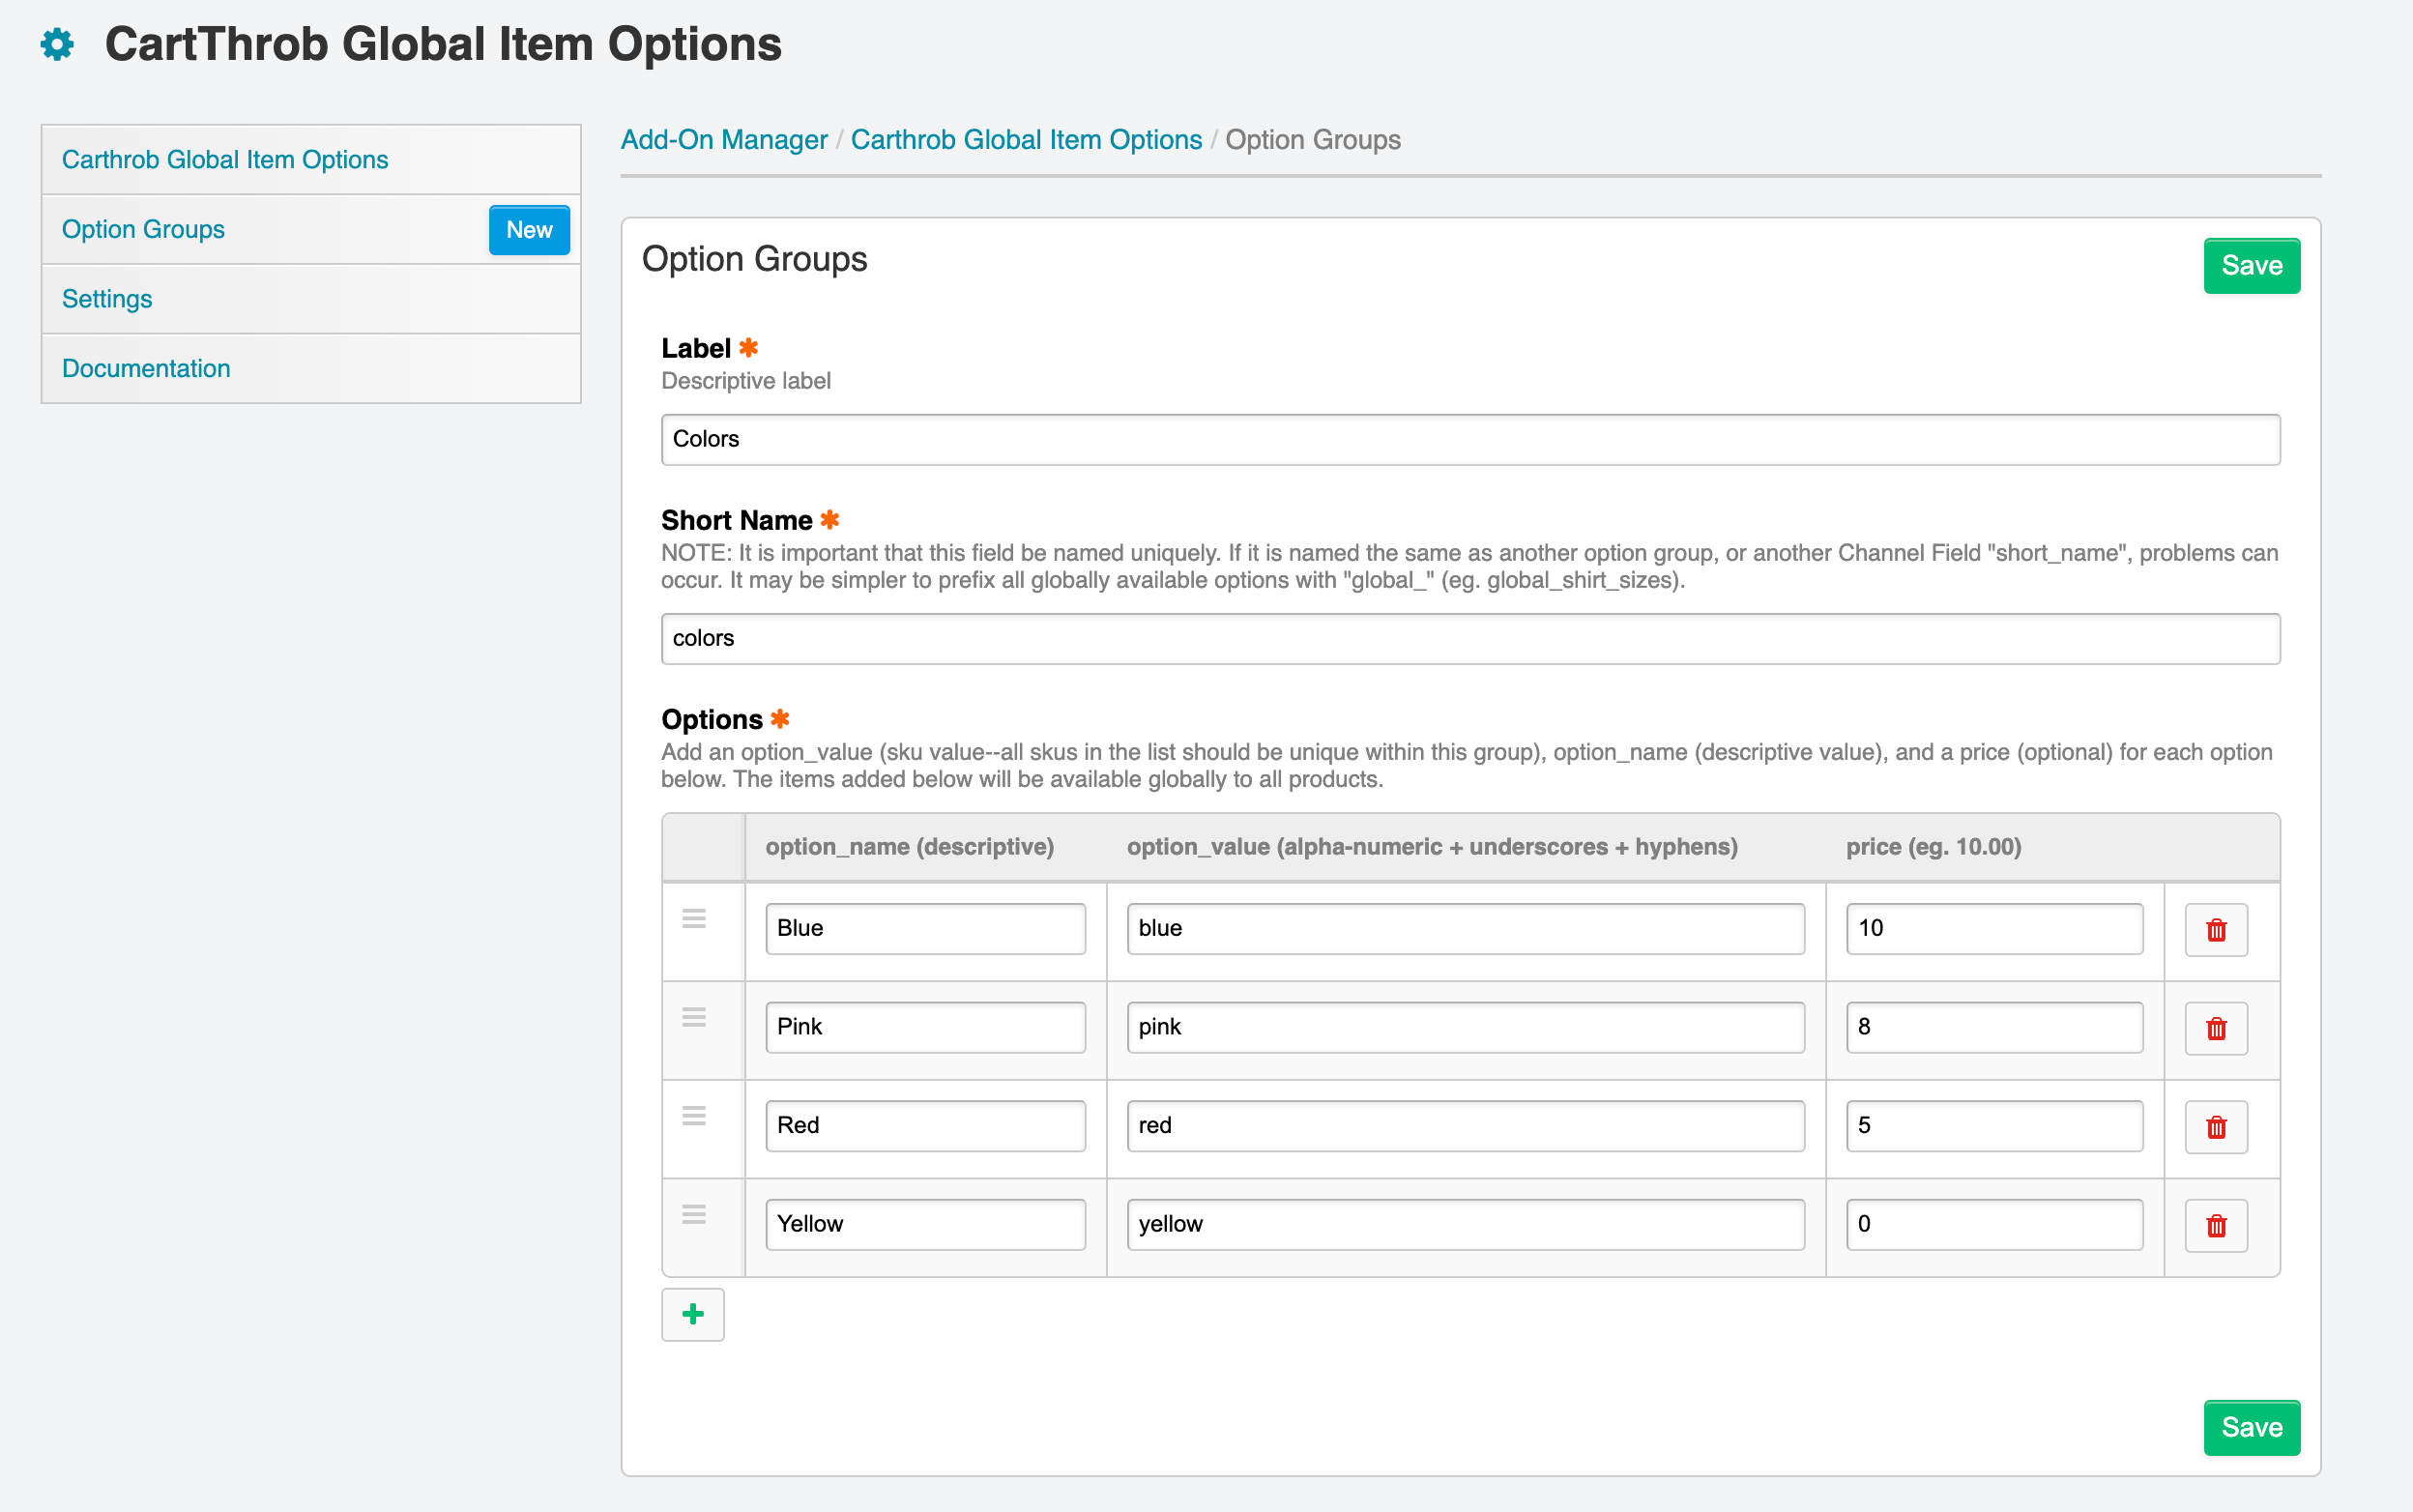Go to Add-On Manager breadcrumb
The image size is (2413, 1512).
pyautogui.click(x=724, y=139)
